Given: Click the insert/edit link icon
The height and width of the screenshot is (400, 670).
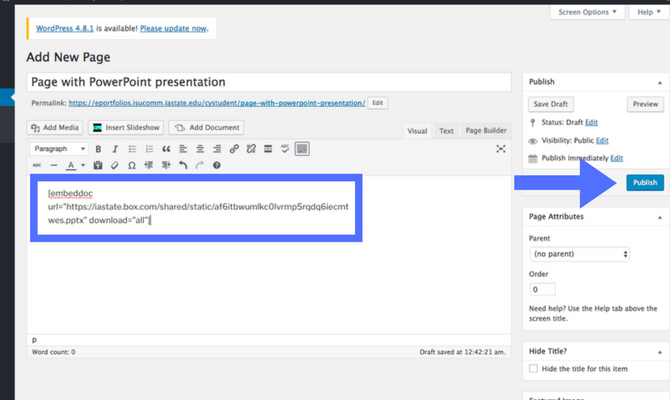Looking at the screenshot, I should click(234, 149).
